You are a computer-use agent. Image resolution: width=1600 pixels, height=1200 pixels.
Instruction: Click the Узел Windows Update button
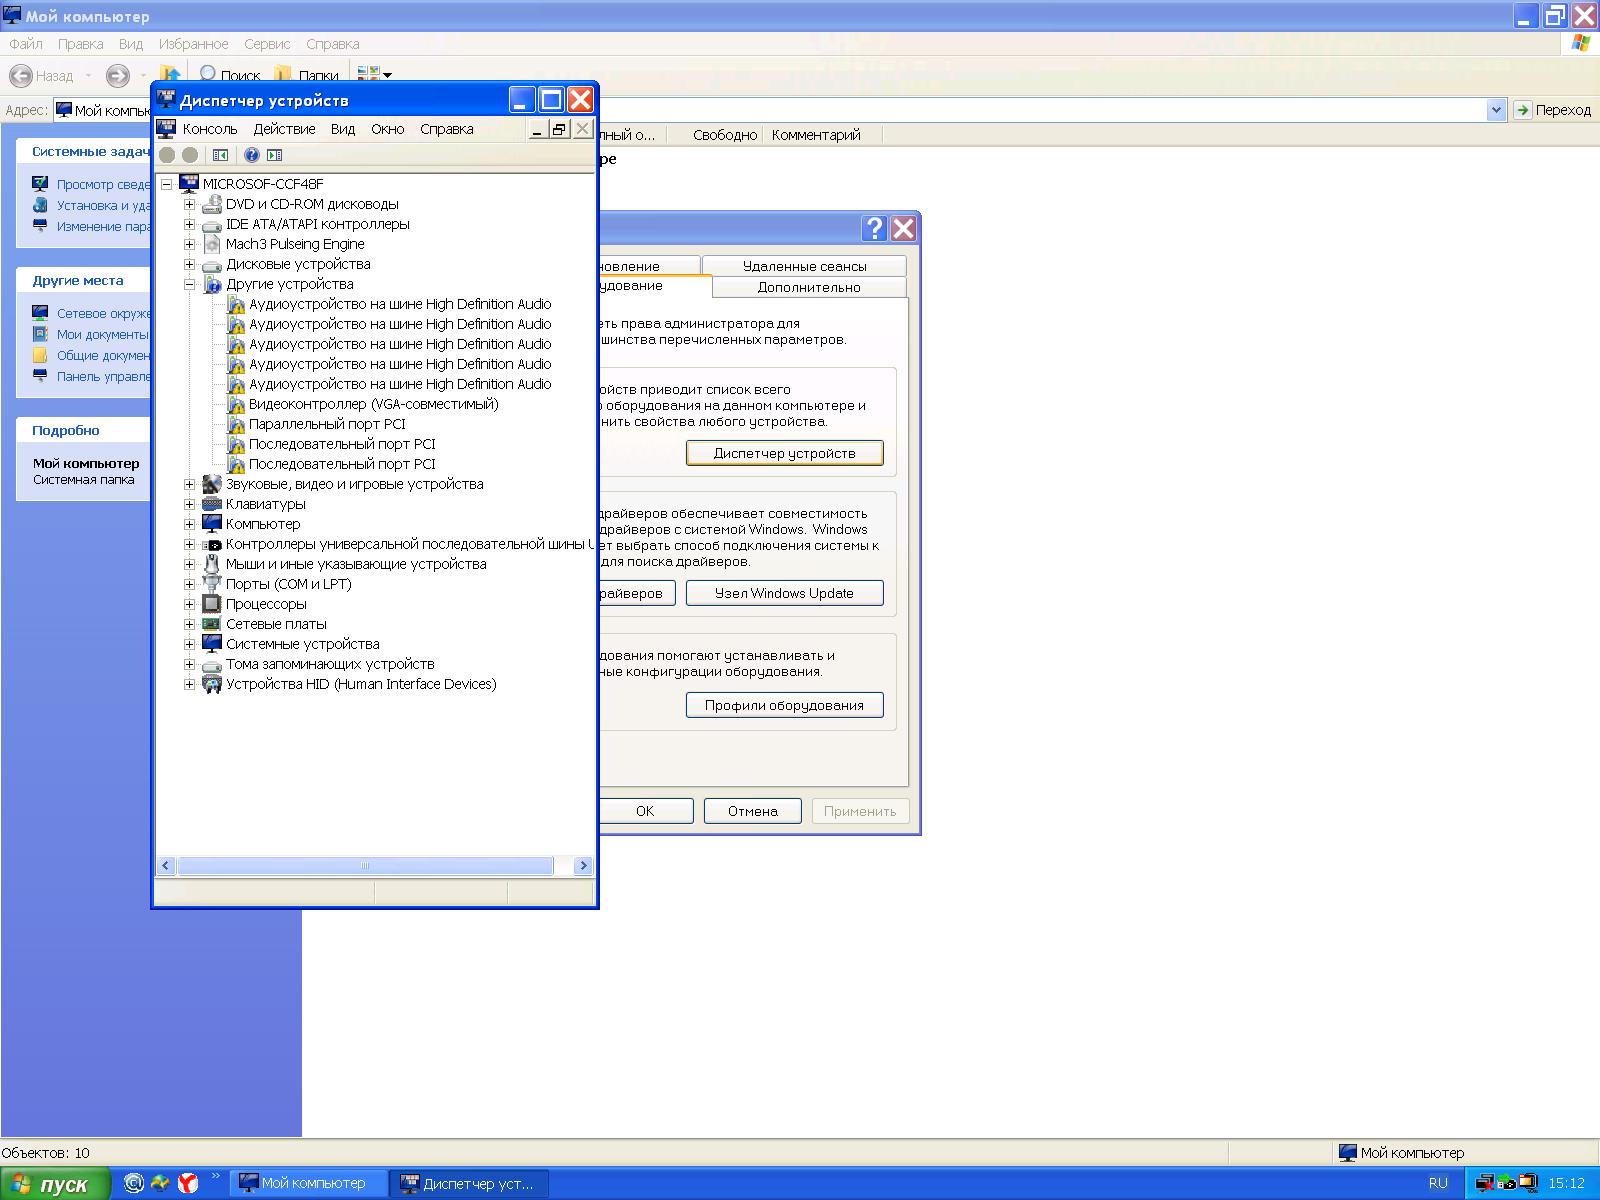pyautogui.click(x=785, y=593)
